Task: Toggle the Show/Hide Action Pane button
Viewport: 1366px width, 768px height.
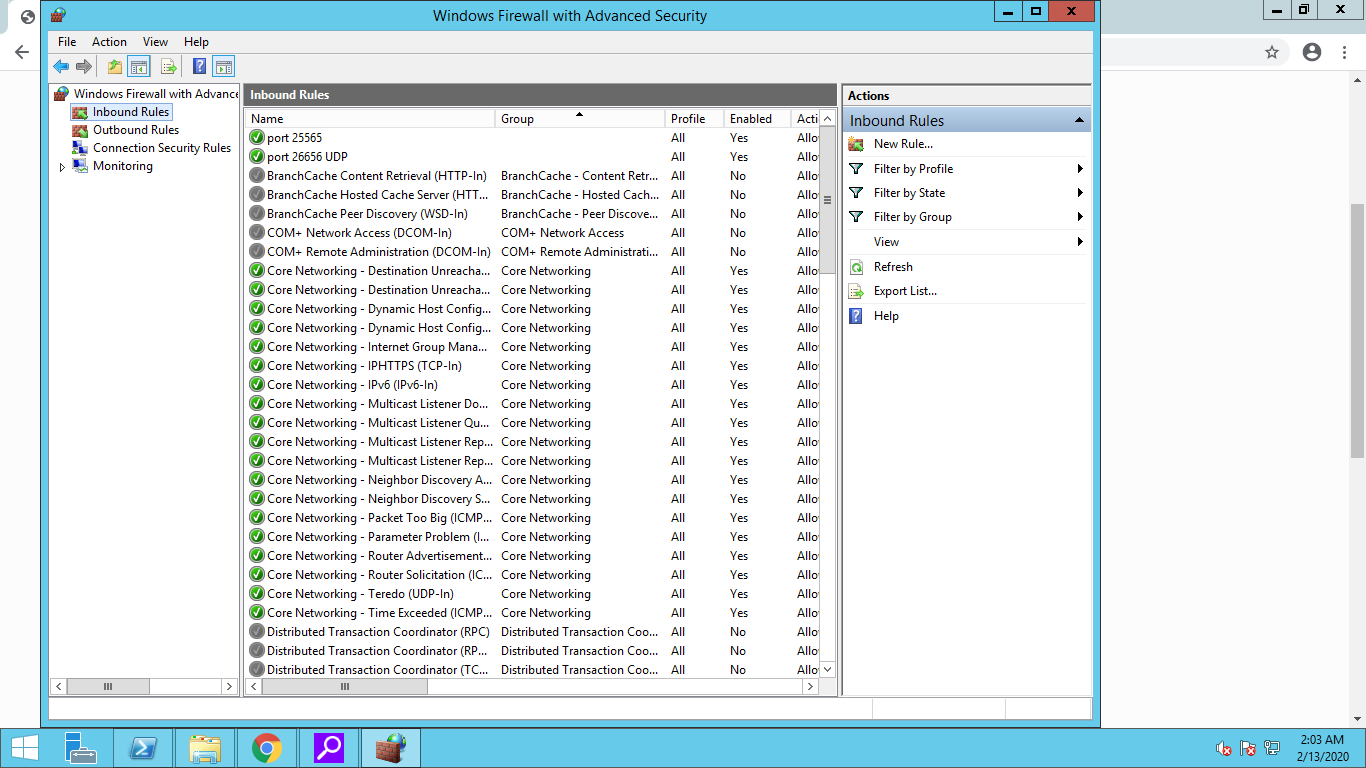Action: pyautogui.click(x=224, y=67)
